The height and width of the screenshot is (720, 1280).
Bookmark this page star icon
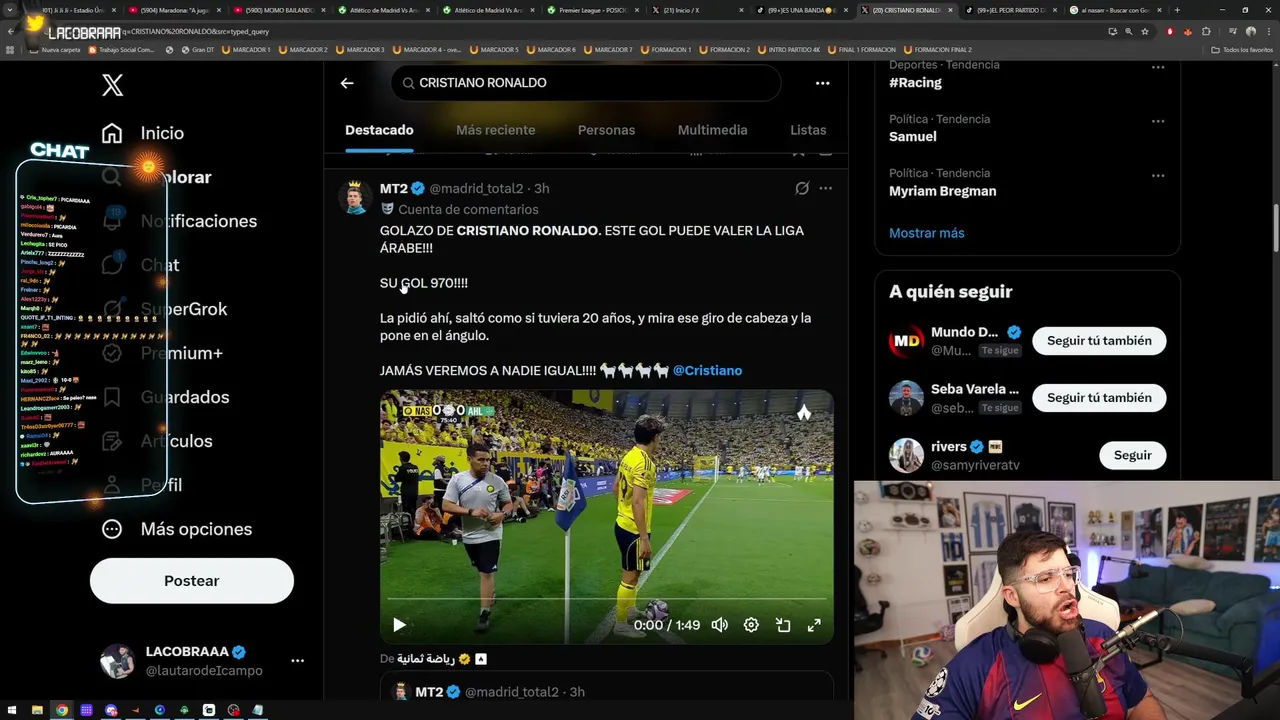pyautogui.click(x=1145, y=31)
